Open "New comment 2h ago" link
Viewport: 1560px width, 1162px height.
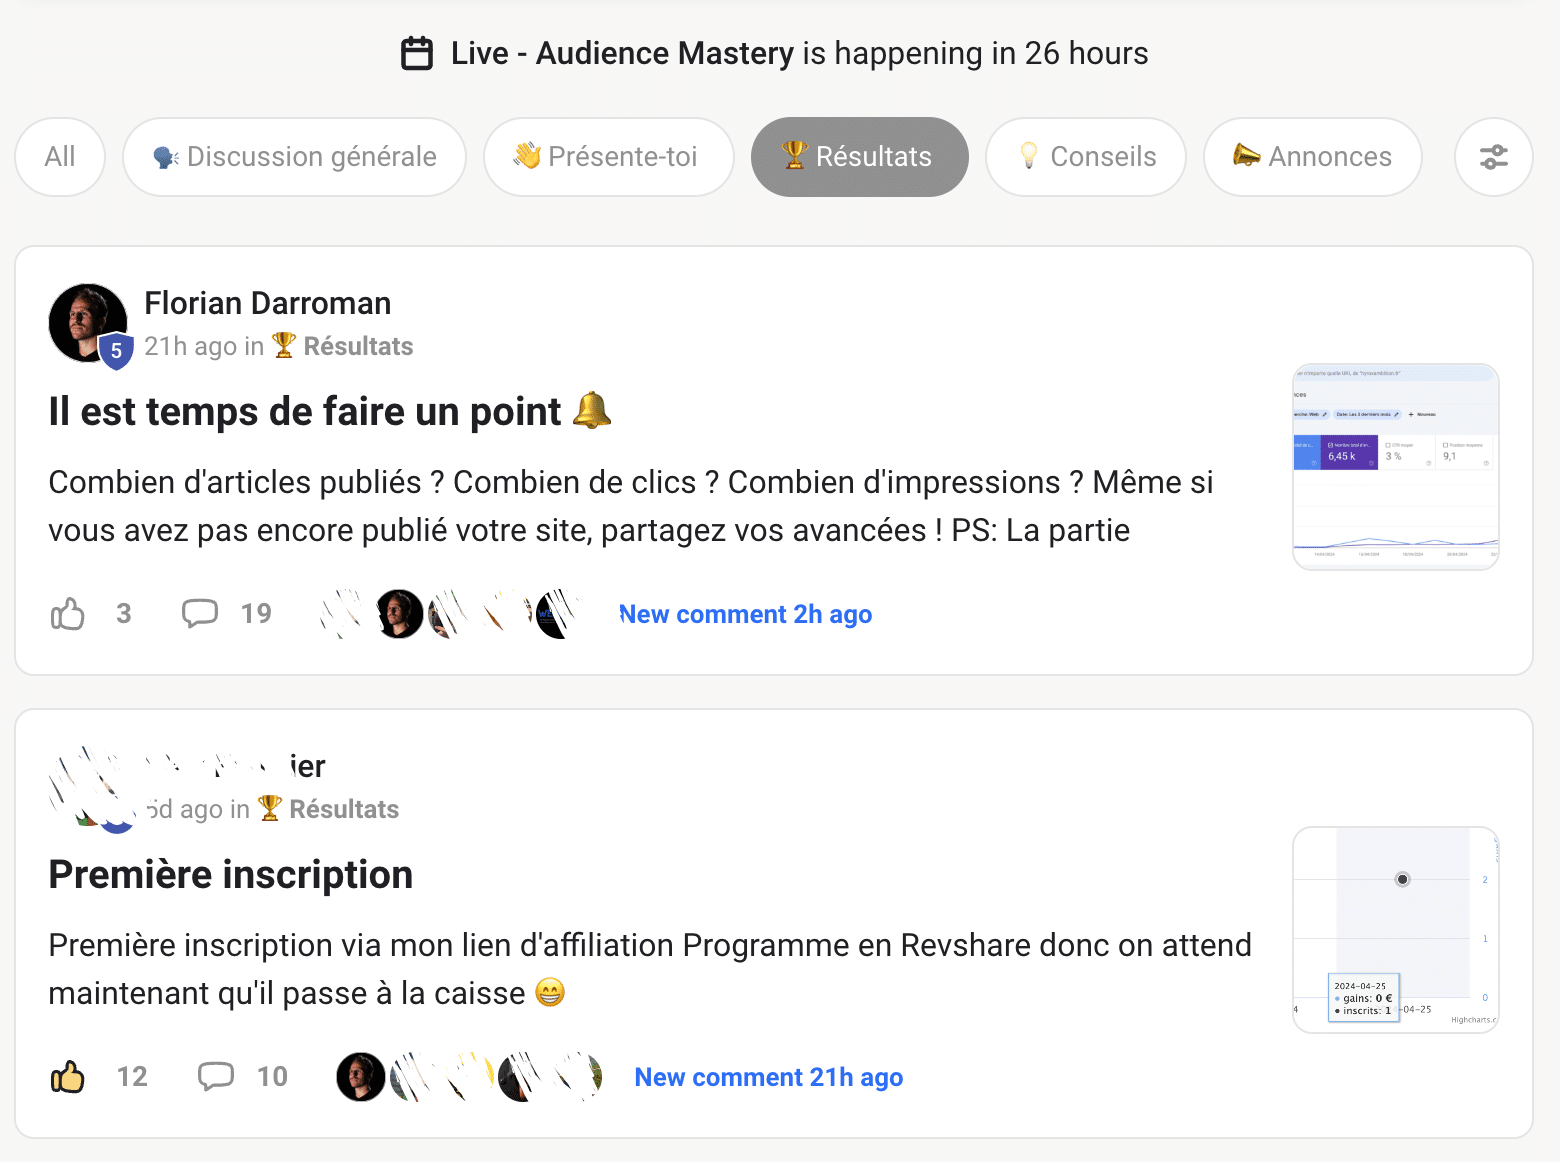745,614
